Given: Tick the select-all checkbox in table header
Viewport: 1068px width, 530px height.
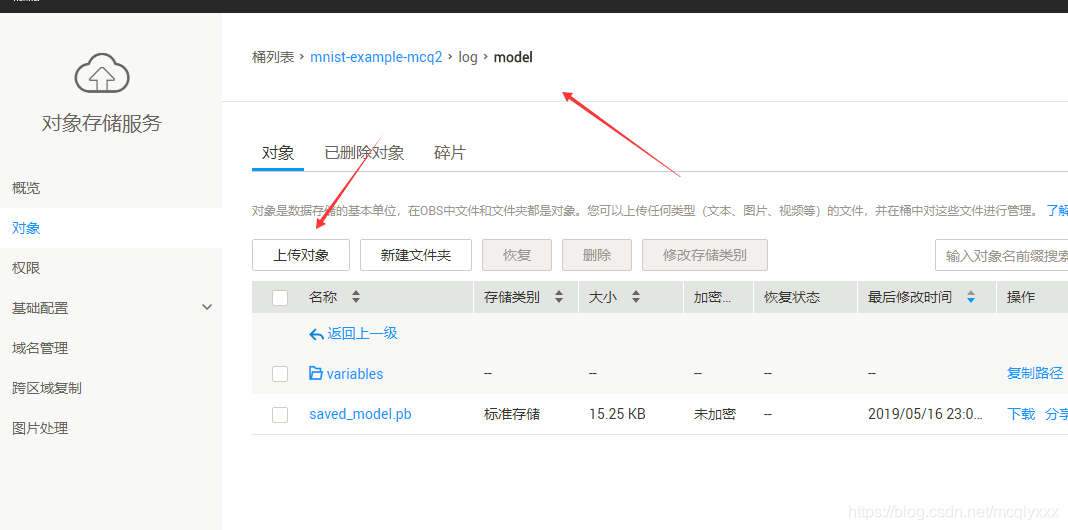Looking at the screenshot, I should [x=280, y=298].
